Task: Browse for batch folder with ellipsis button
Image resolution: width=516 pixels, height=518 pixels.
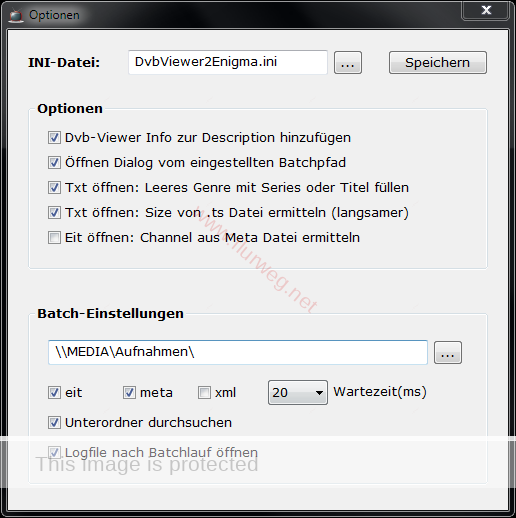Action: tap(448, 352)
